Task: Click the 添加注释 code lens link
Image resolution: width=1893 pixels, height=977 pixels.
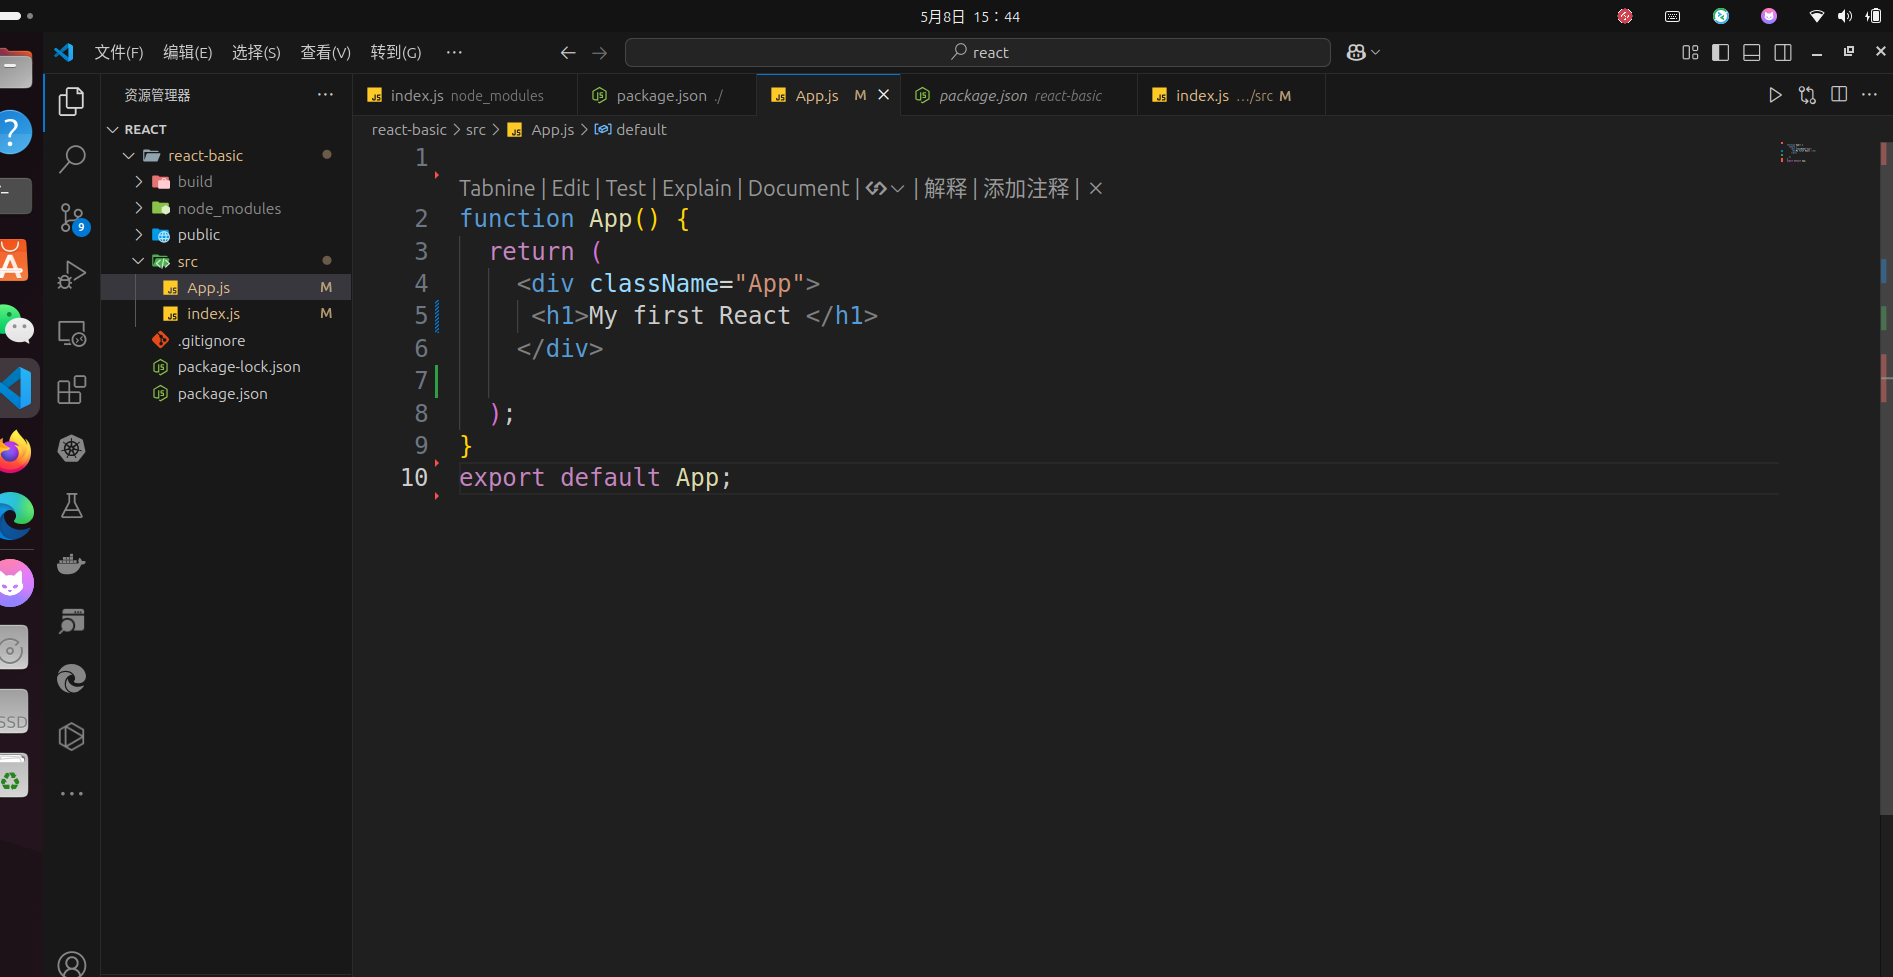Action: click(1026, 188)
